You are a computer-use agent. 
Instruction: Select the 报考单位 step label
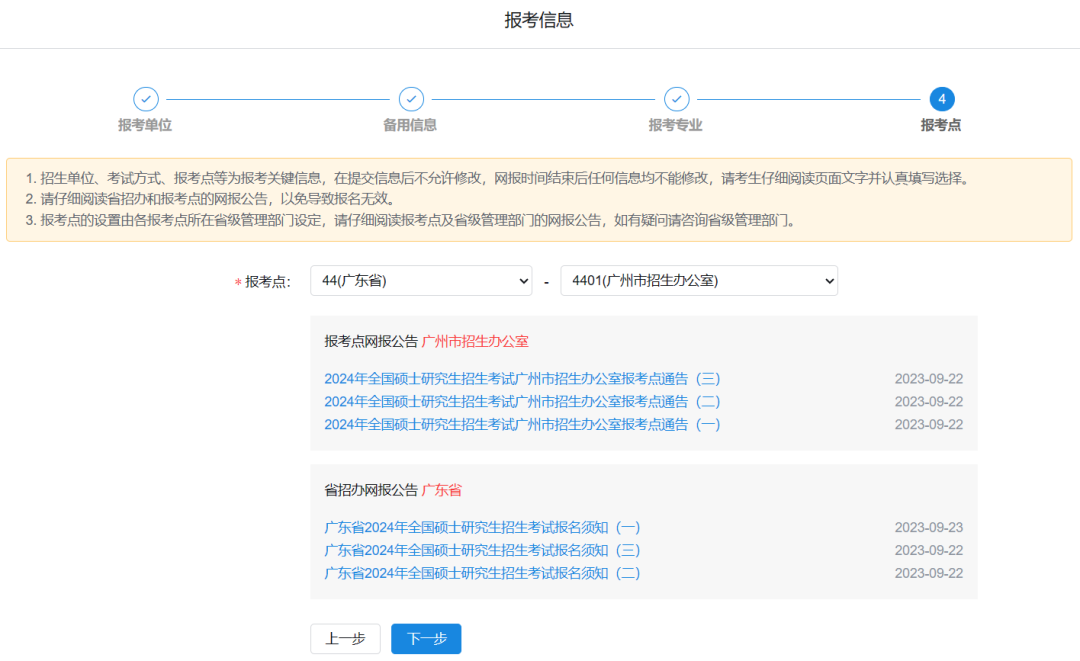[145, 125]
